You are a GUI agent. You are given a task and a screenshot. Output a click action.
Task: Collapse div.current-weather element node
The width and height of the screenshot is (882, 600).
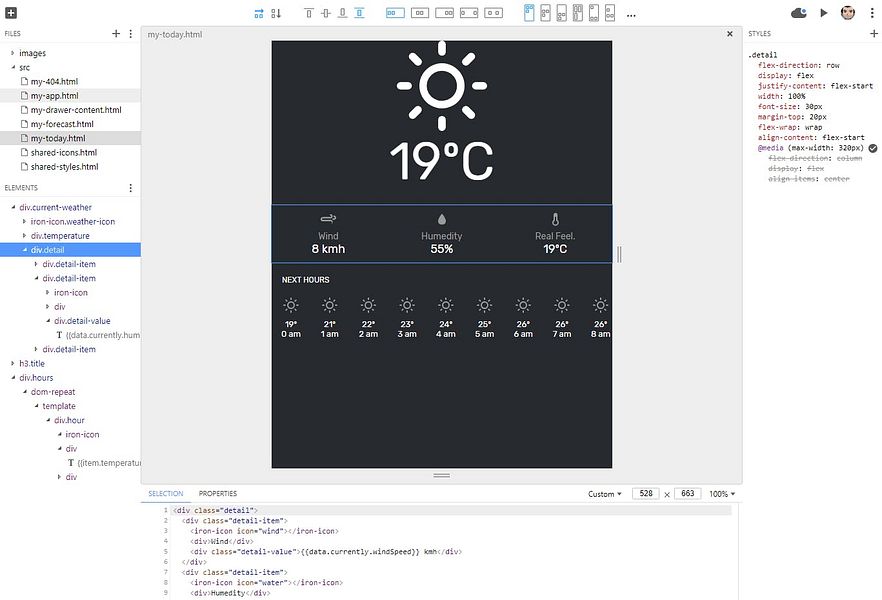(x=12, y=207)
